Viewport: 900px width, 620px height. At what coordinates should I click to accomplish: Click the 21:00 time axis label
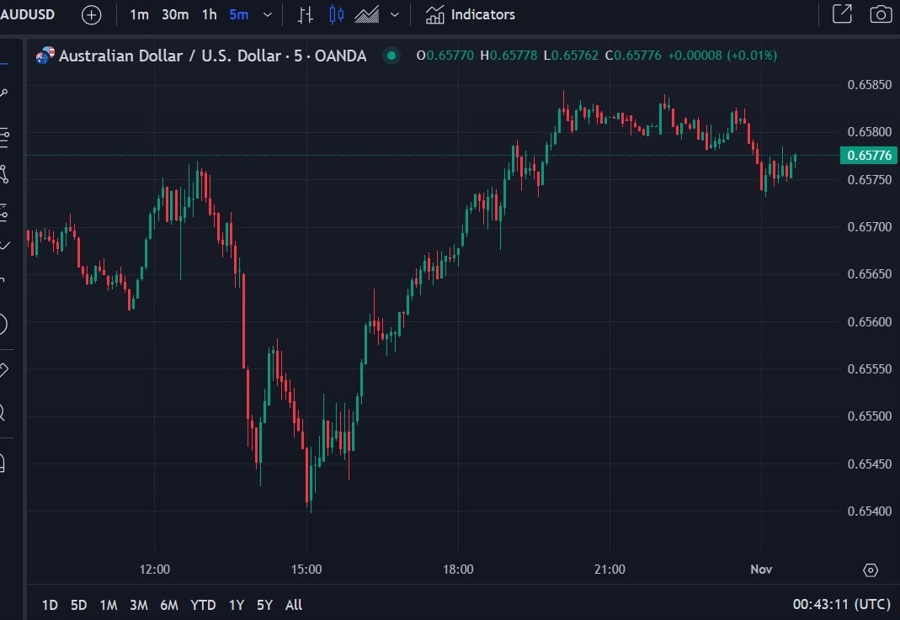coord(610,569)
